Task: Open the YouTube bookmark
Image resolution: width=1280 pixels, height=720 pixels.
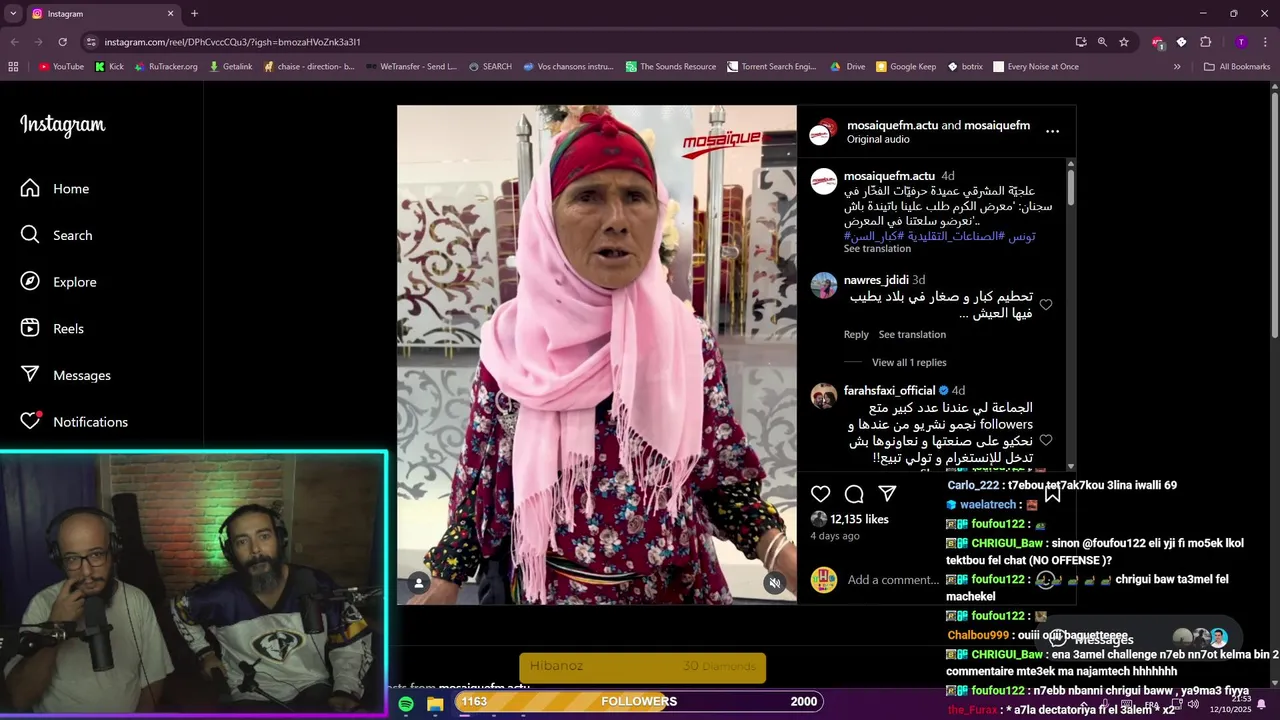Action: (61, 67)
